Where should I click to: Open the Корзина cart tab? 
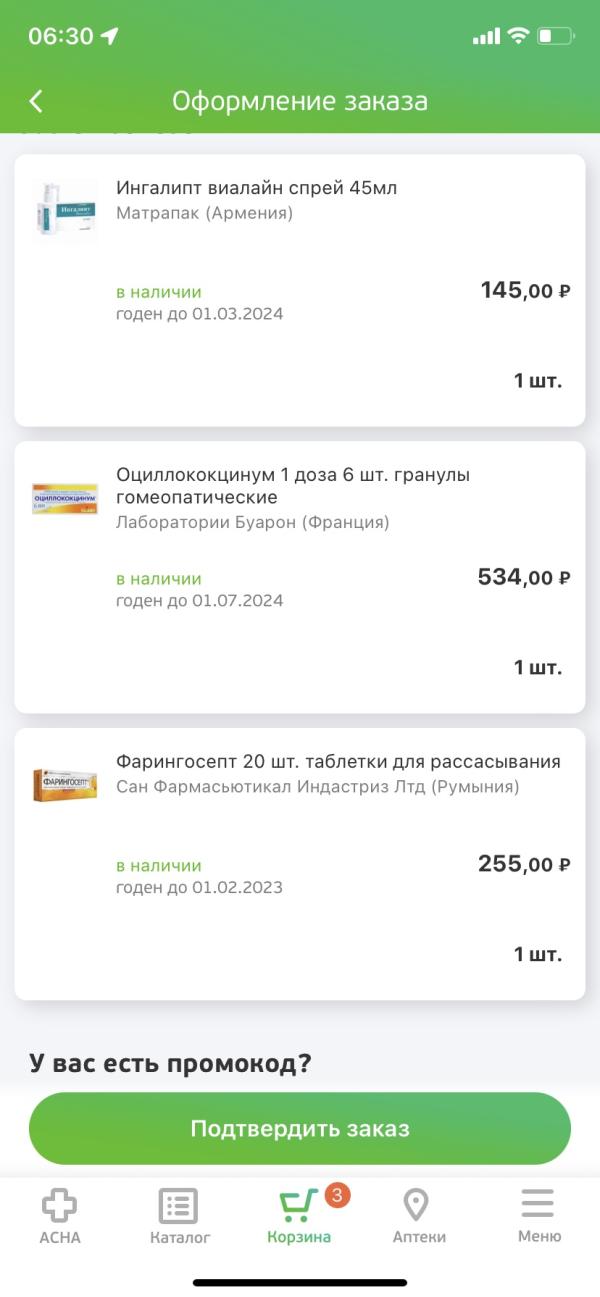click(x=299, y=1216)
